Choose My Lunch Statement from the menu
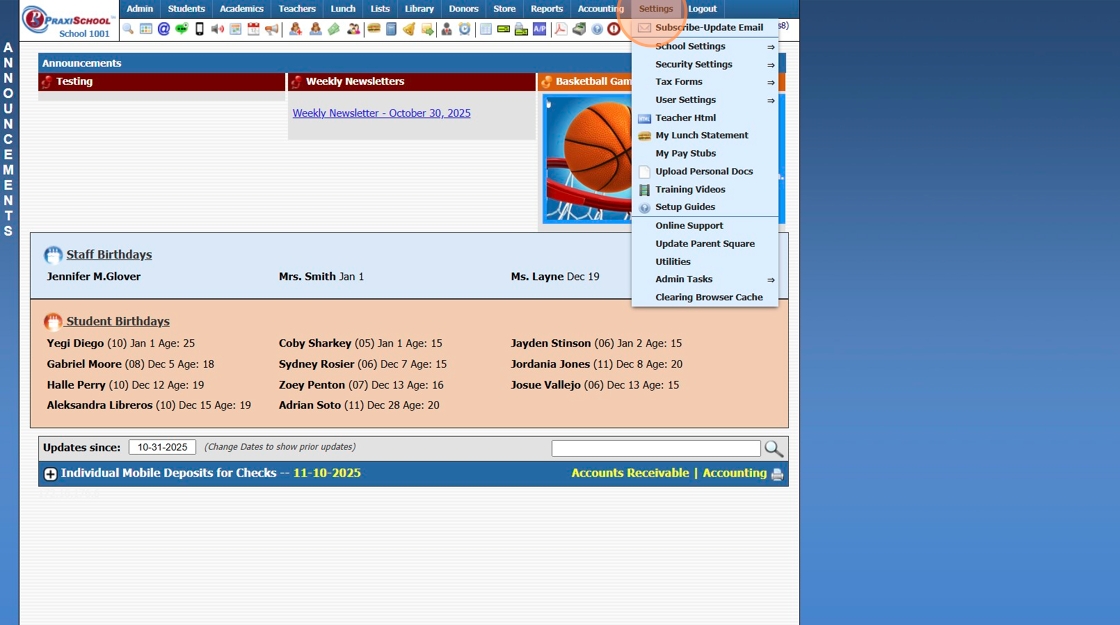Viewport: 1120px width, 625px height. point(705,135)
